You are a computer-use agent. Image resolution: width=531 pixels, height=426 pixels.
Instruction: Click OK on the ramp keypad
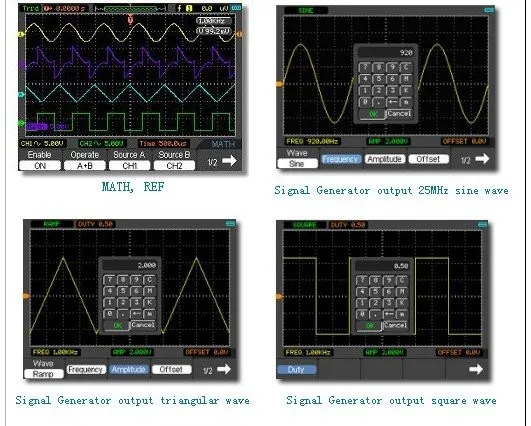click(x=118, y=325)
